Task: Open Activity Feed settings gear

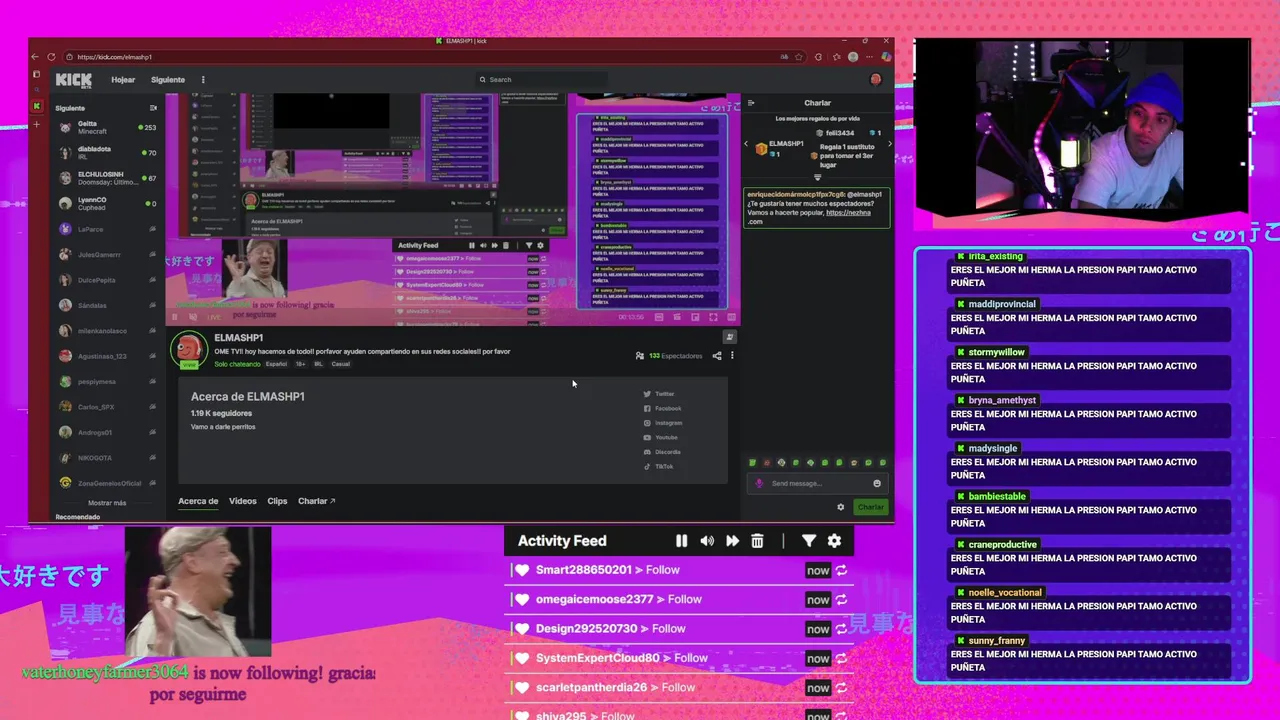Action: click(834, 541)
